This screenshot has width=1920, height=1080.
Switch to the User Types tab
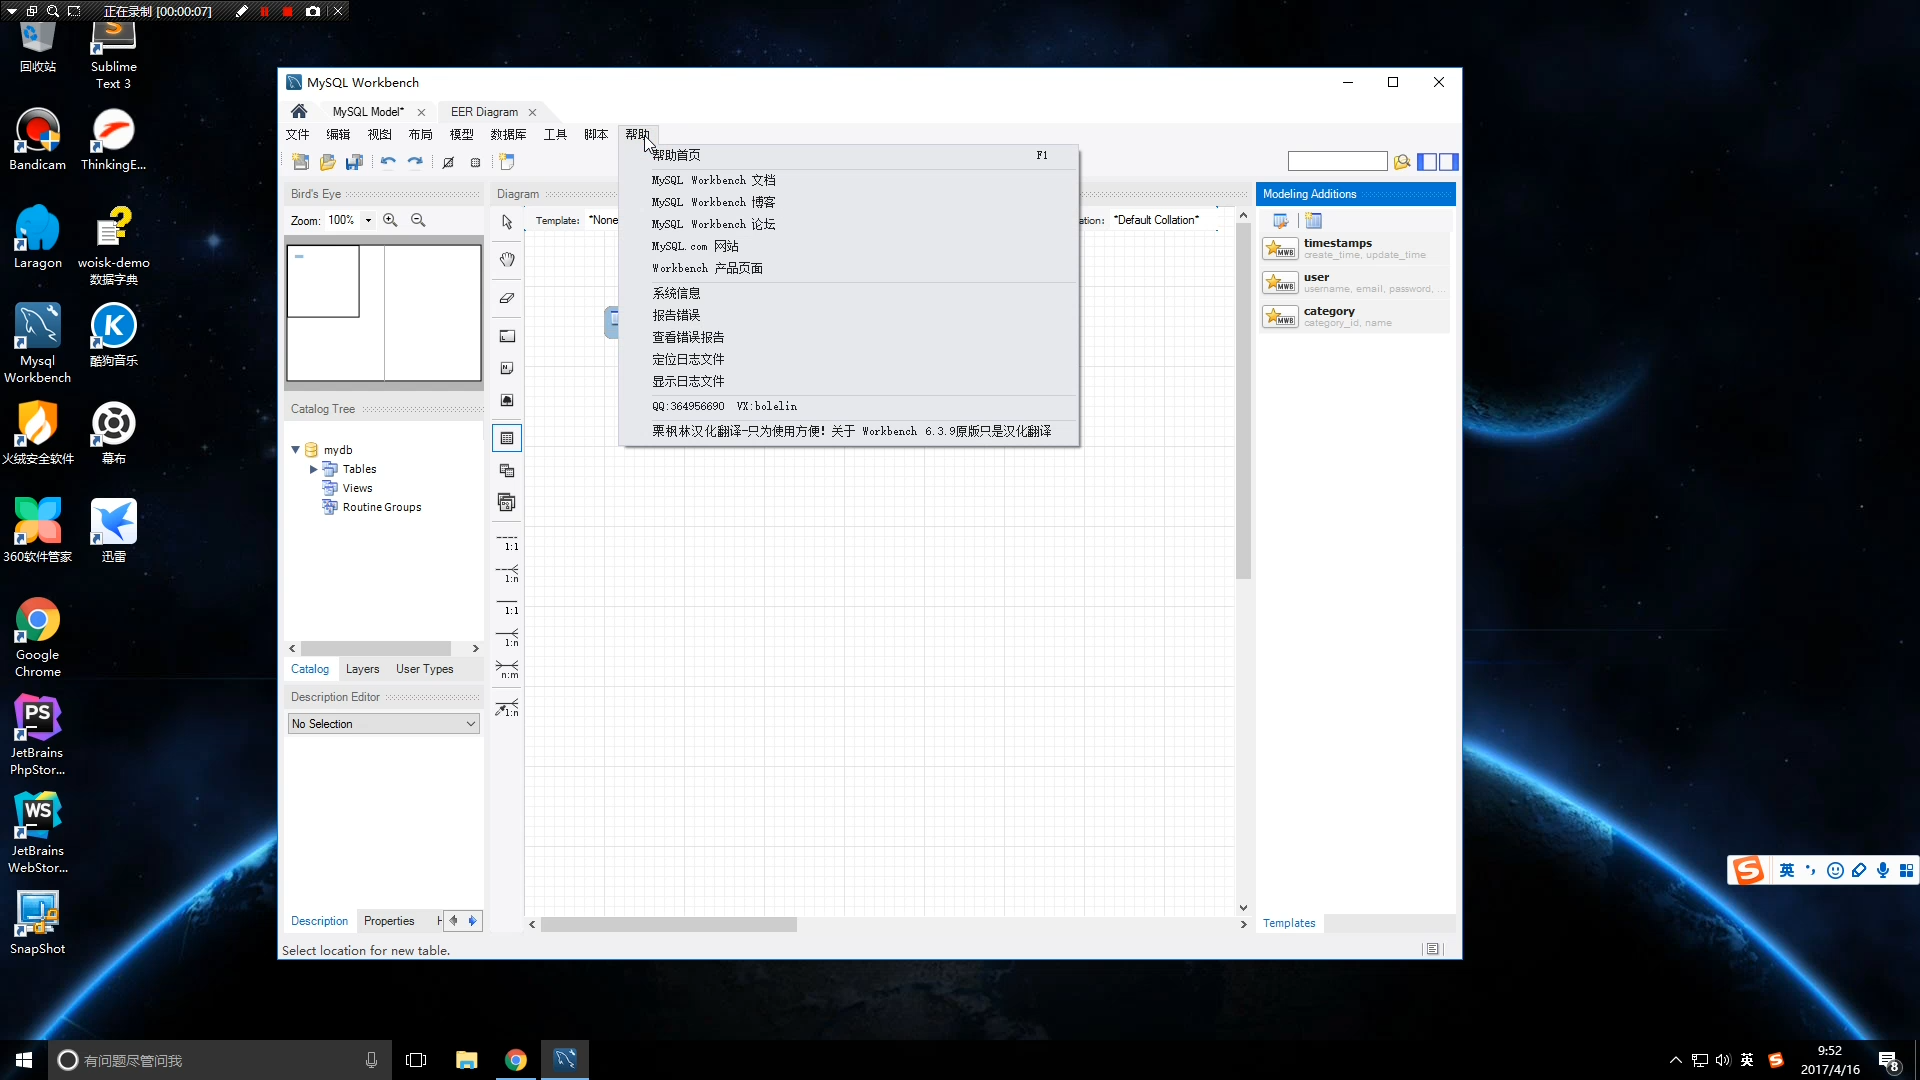click(x=424, y=669)
